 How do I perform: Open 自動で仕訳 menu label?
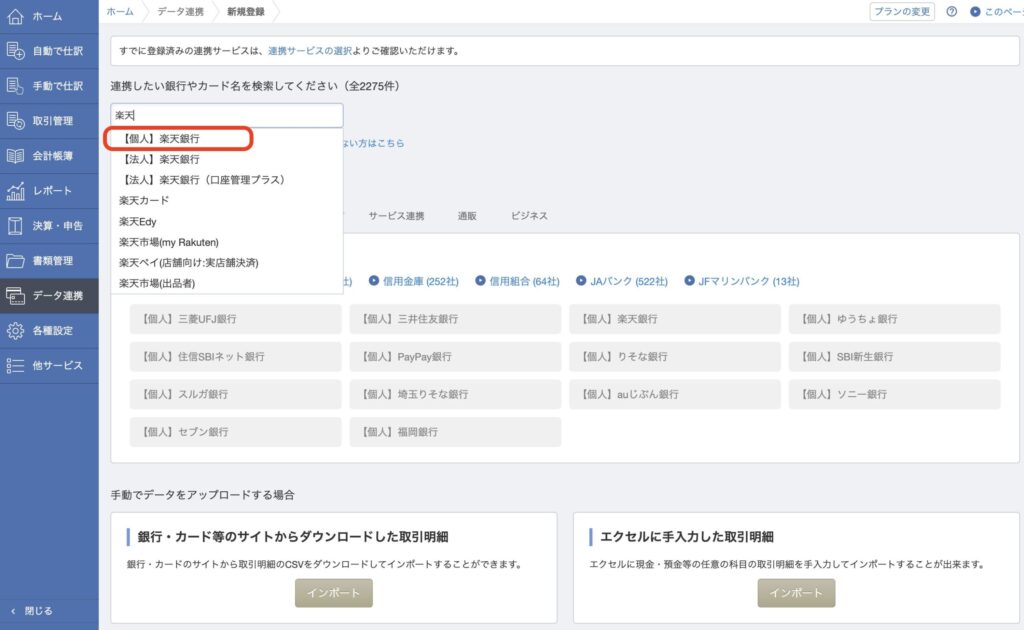pos(57,51)
